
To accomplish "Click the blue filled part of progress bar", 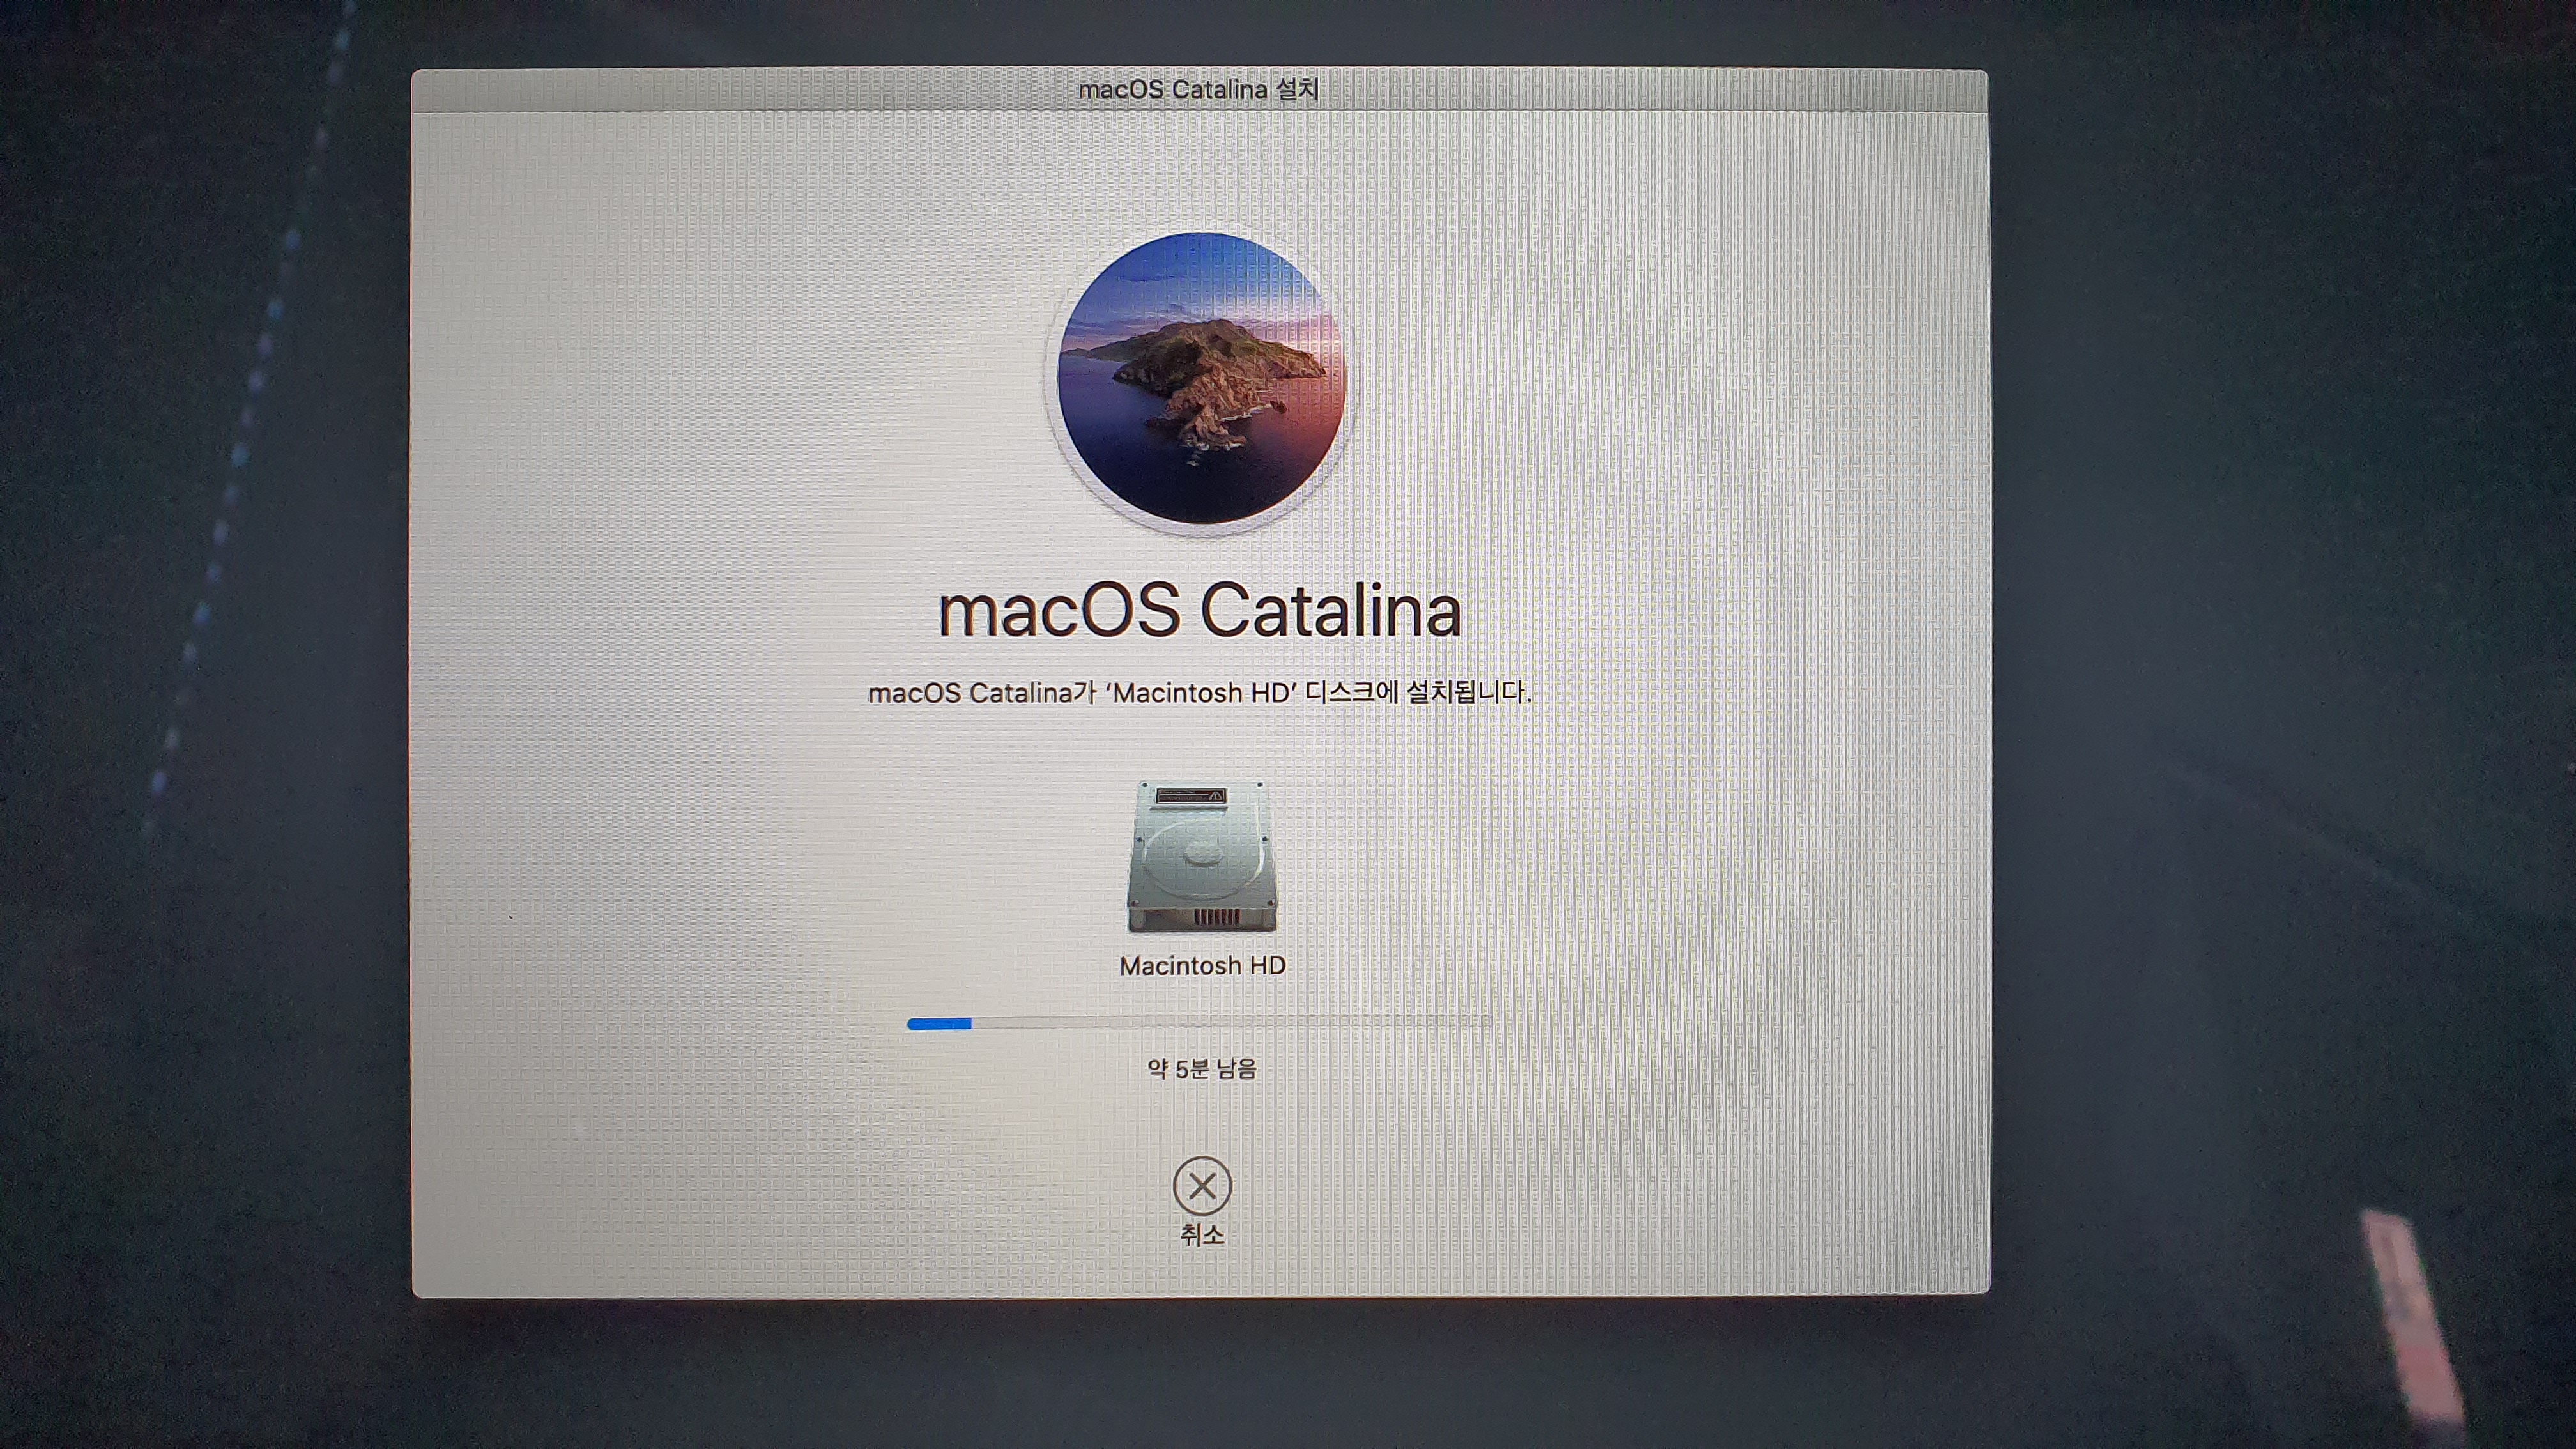I will (x=939, y=1023).
